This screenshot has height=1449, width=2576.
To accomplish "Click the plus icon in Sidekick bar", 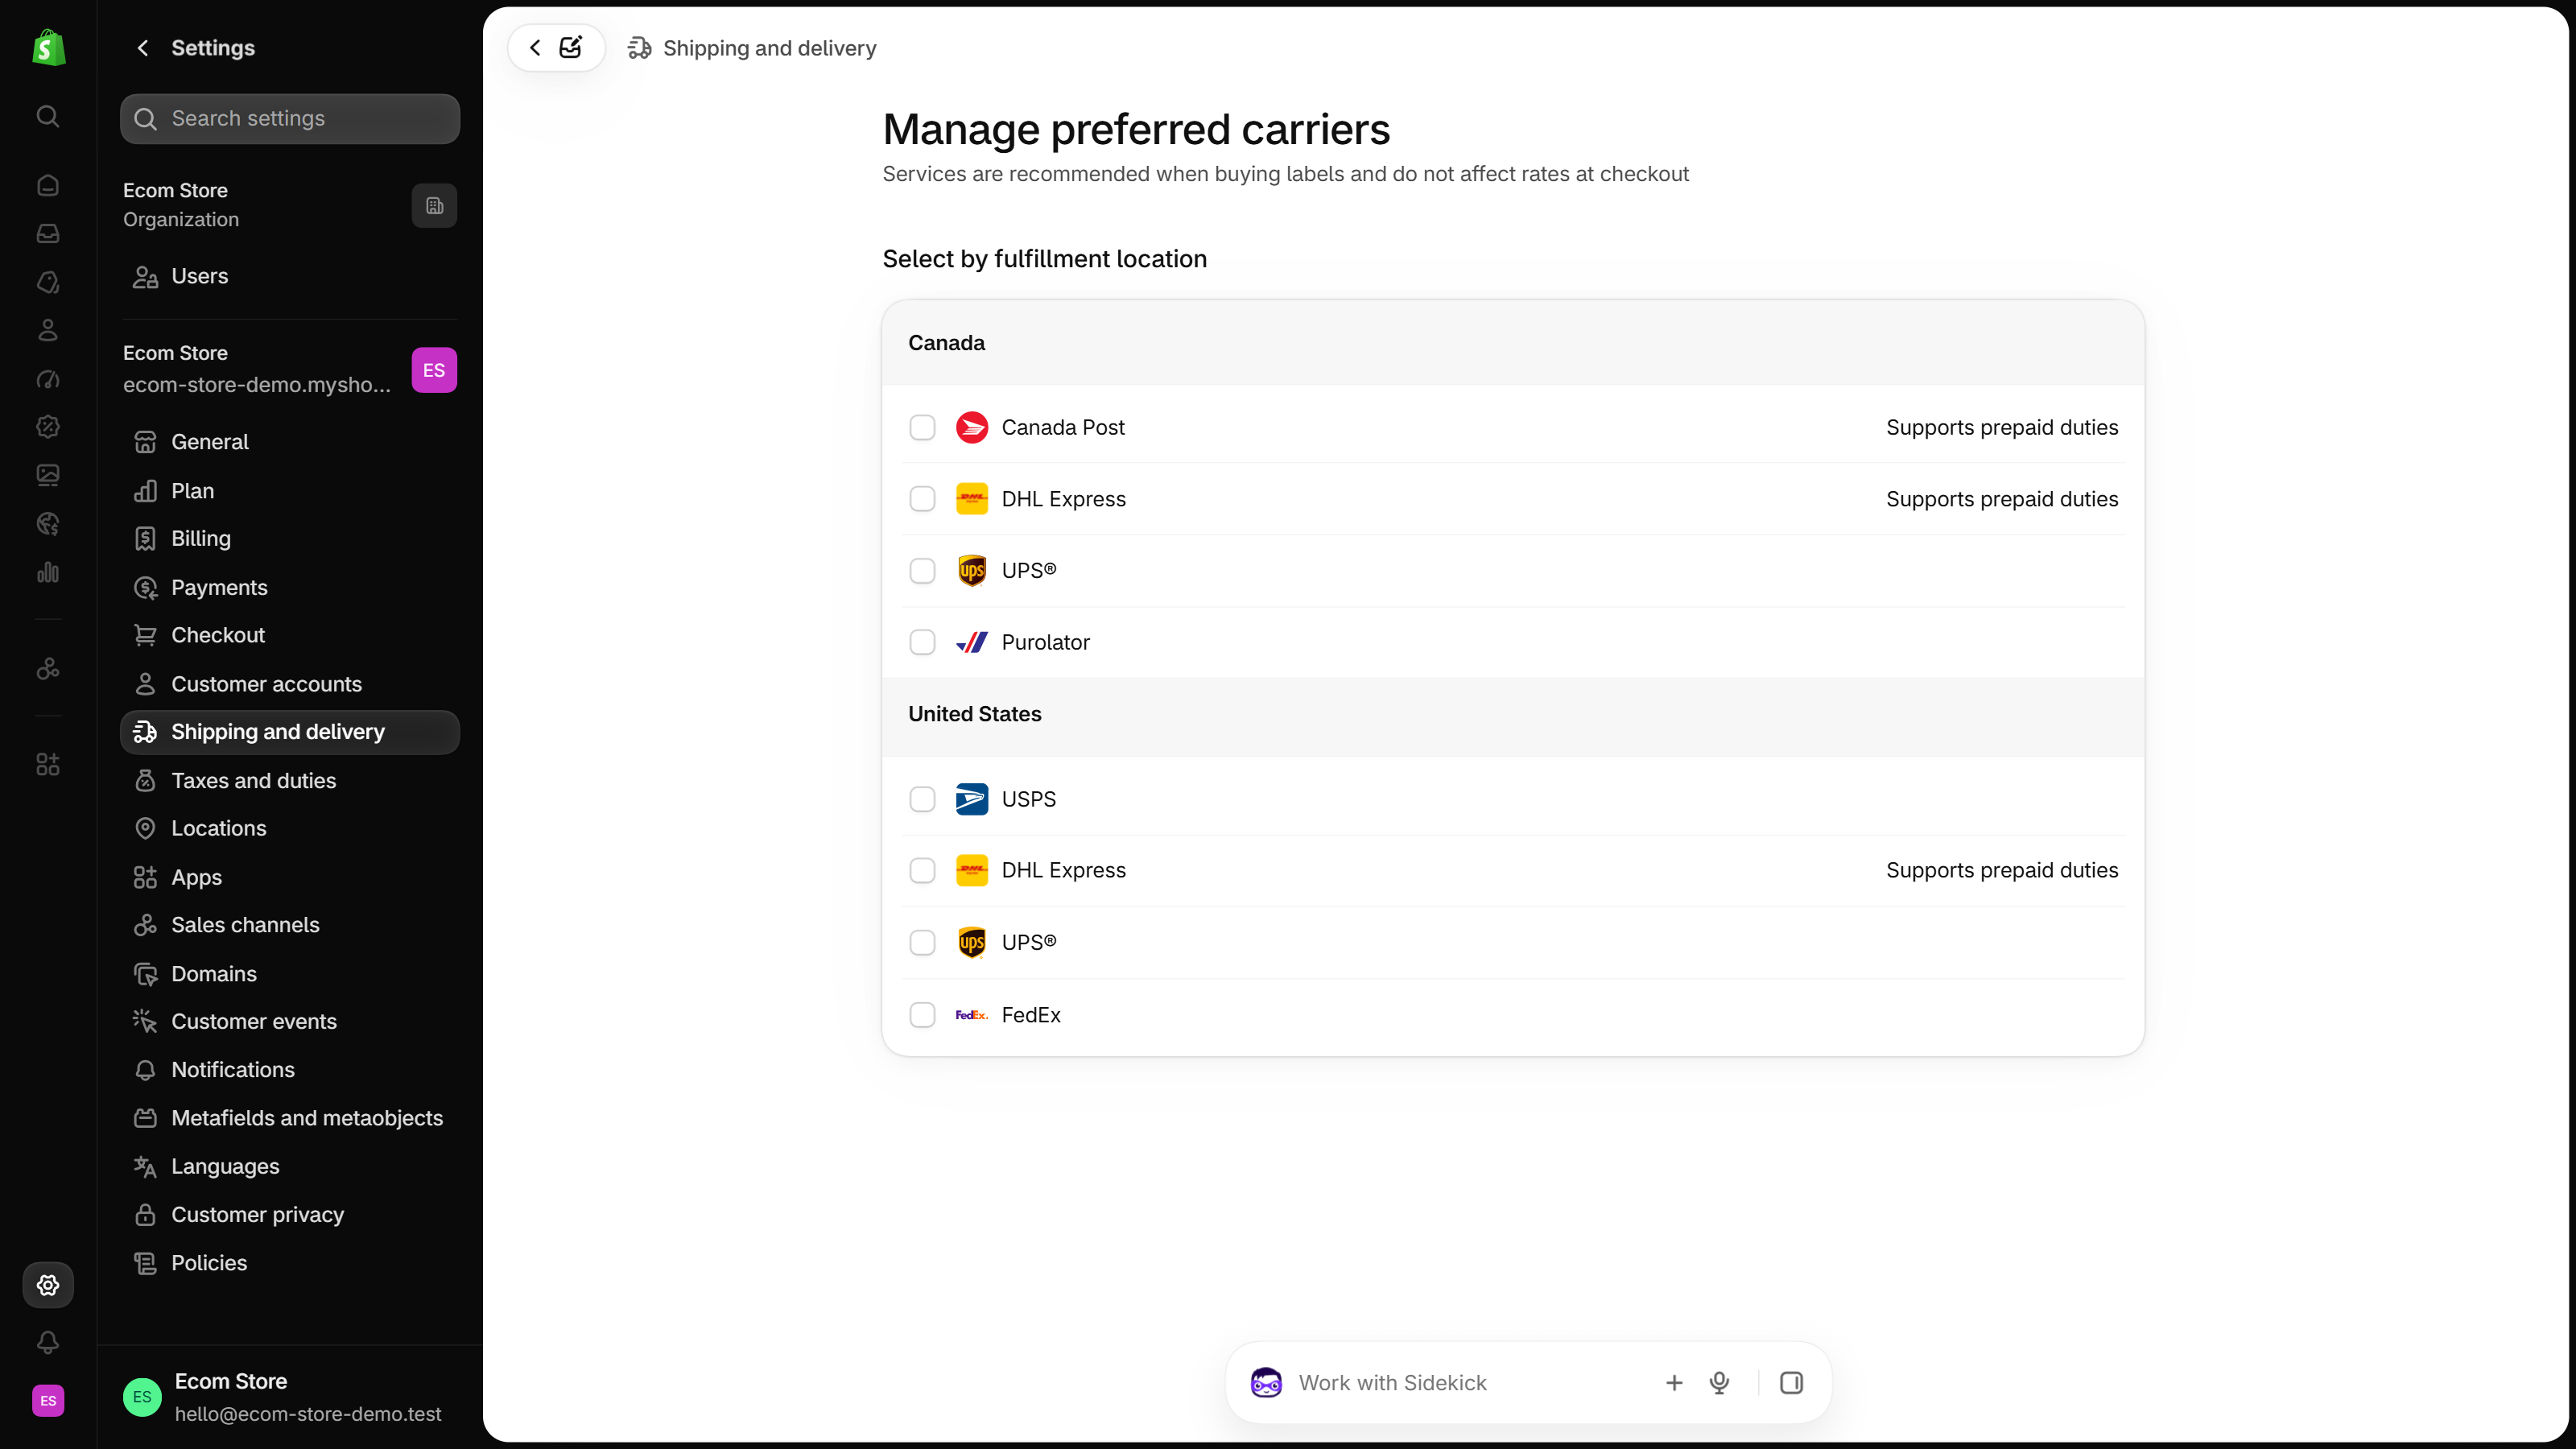I will [1674, 1383].
